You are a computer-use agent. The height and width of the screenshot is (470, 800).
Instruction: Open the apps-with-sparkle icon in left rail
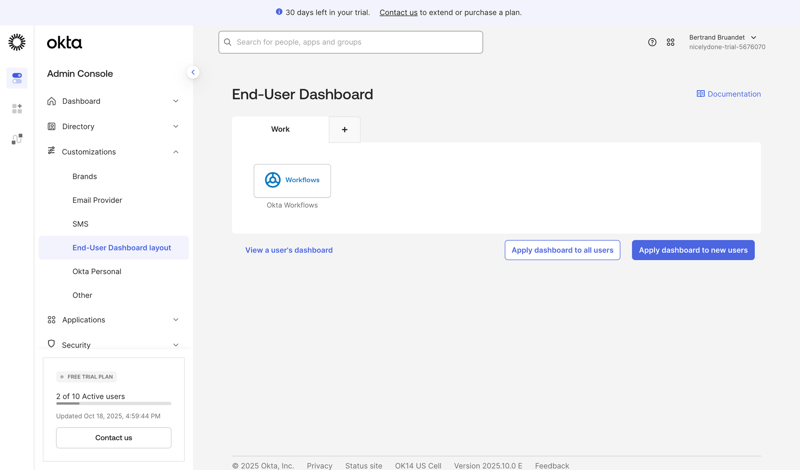[17, 109]
